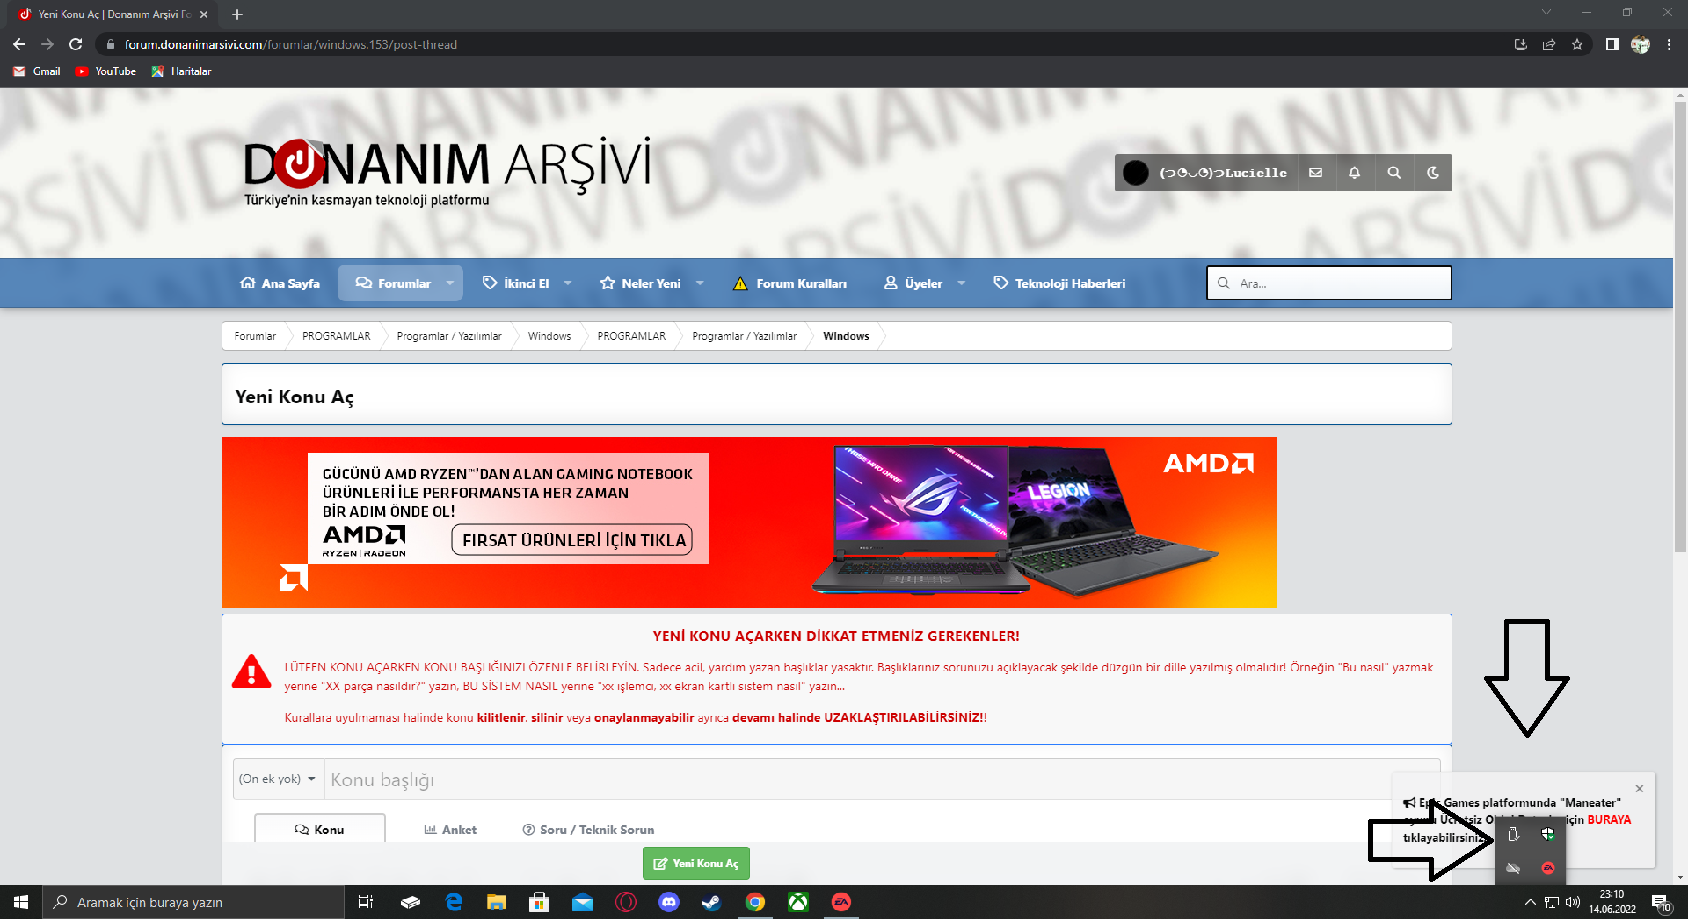The image size is (1688, 919).
Task: Open the Chrome side panel
Action: [1612, 44]
